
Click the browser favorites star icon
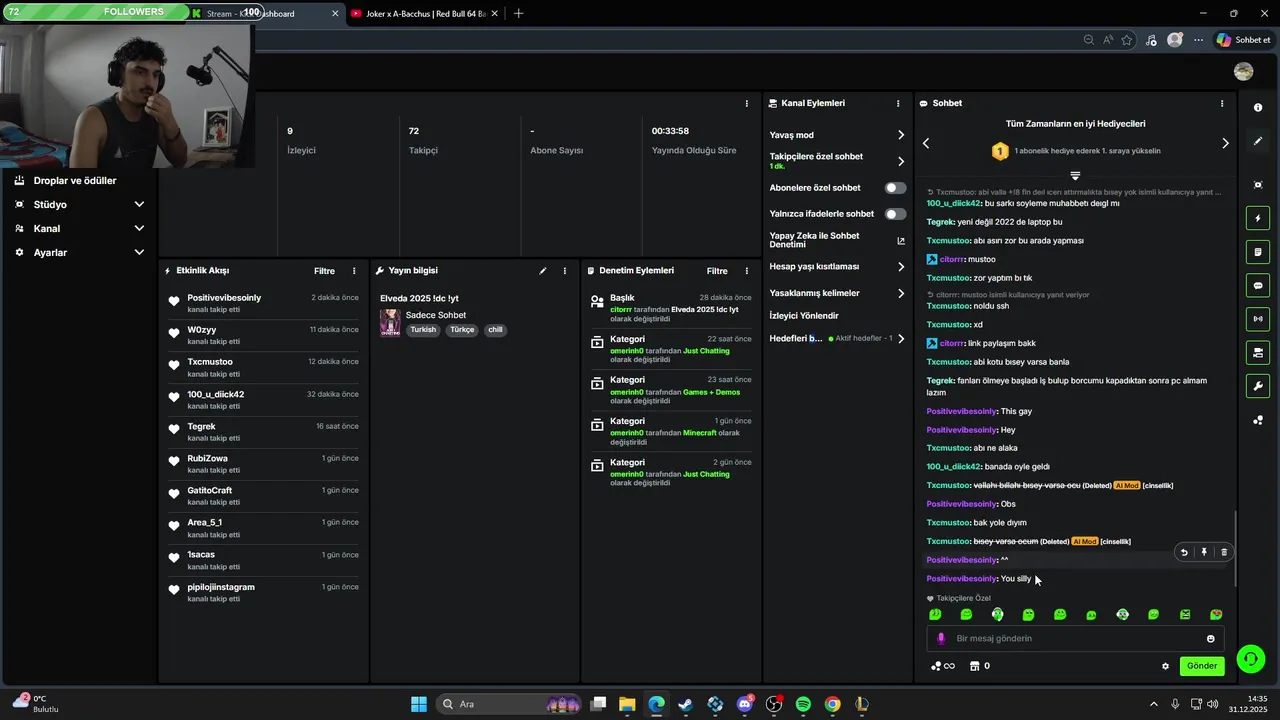pos(1127,40)
